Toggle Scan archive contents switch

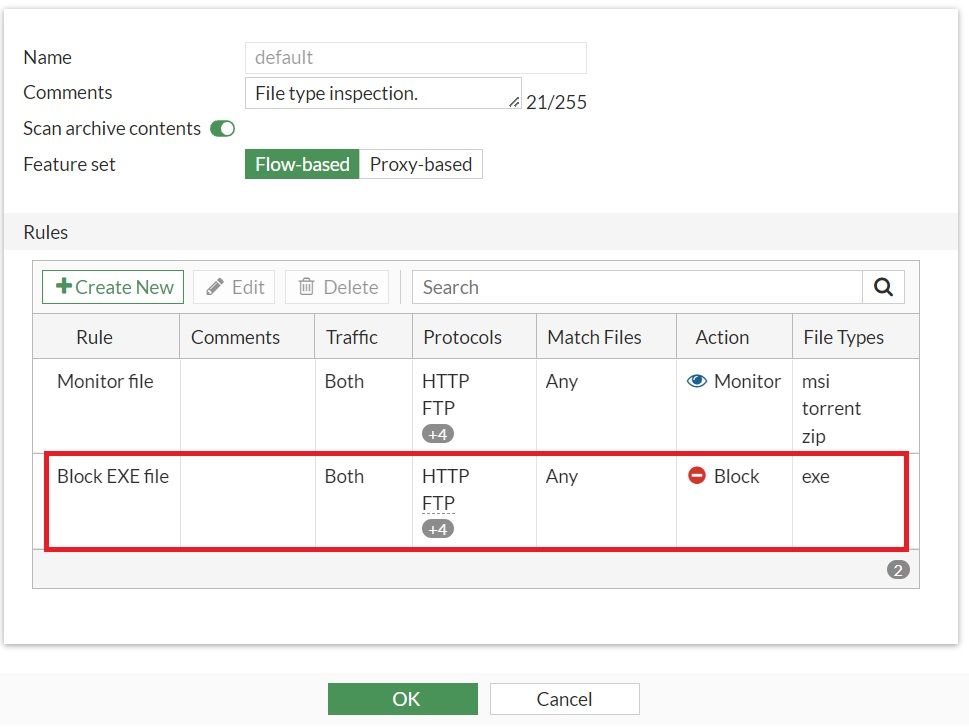222,128
